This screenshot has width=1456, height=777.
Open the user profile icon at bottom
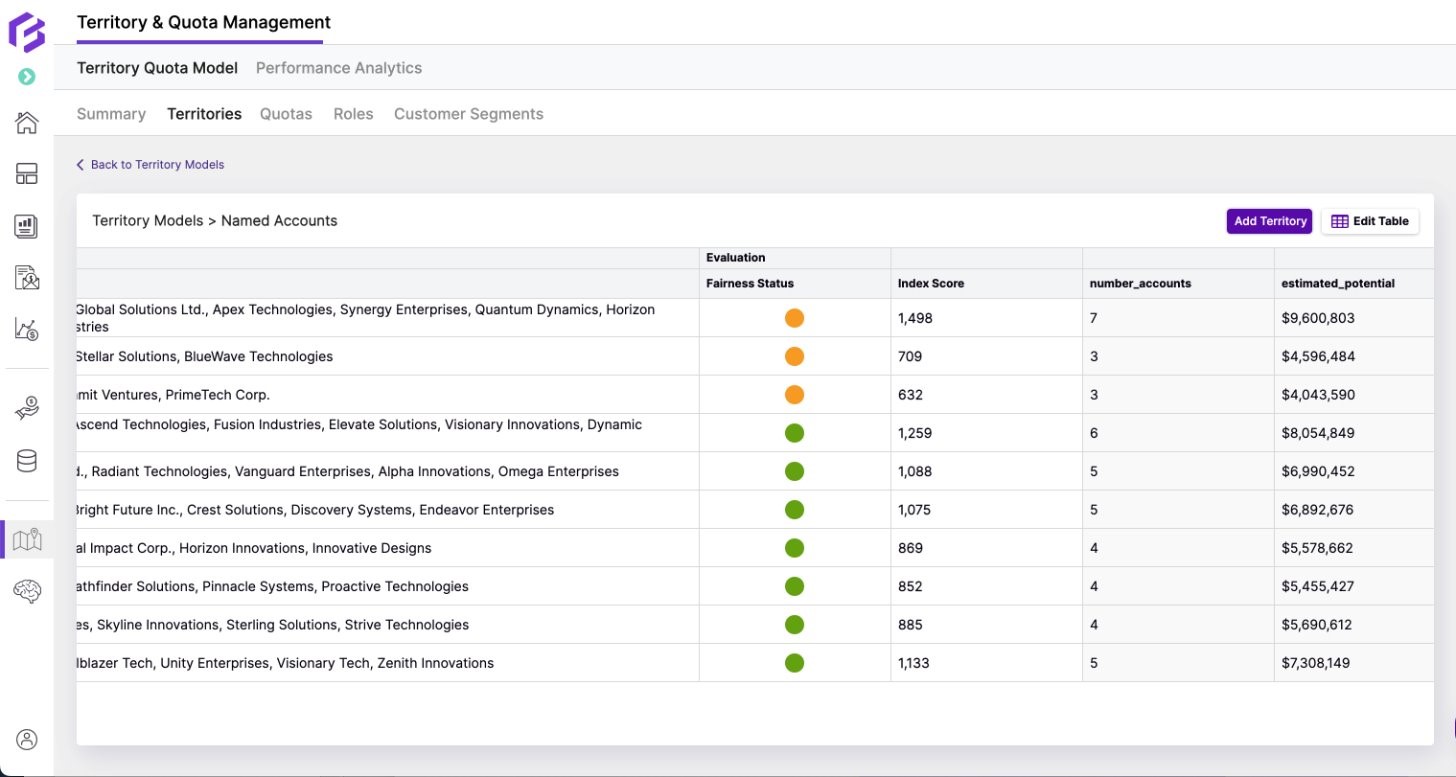point(27,740)
